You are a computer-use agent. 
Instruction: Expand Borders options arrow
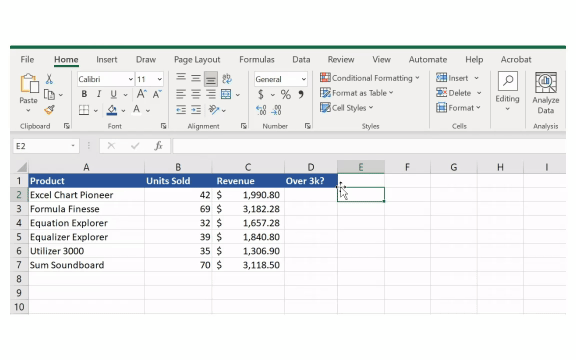96,110
